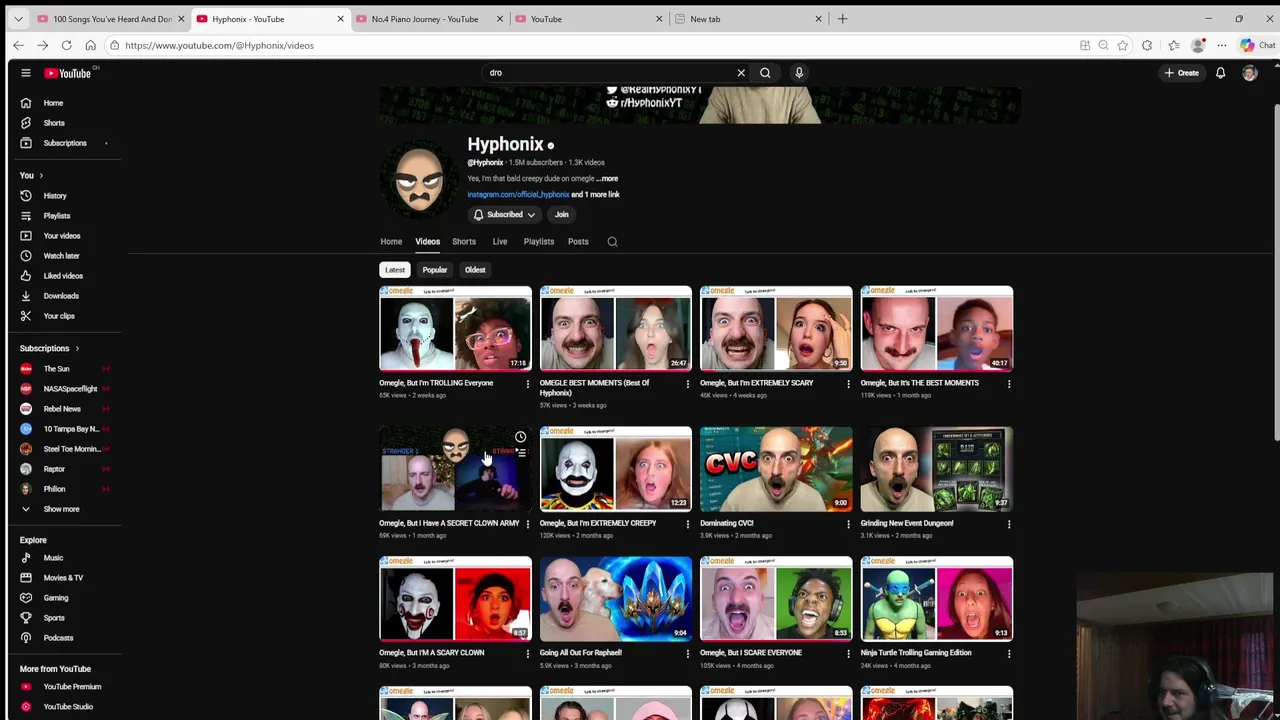Open Gaming in the Explore section
Image resolution: width=1280 pixels, height=720 pixels.
click(56, 598)
